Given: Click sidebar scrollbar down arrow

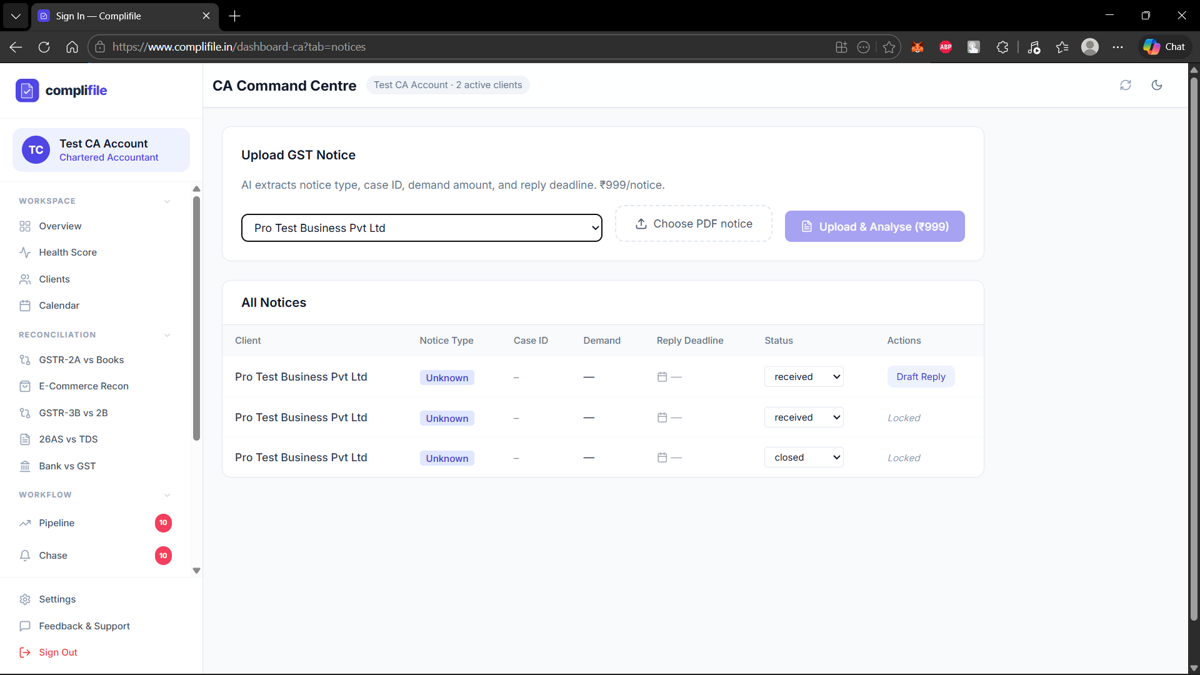Looking at the screenshot, I should (196, 571).
